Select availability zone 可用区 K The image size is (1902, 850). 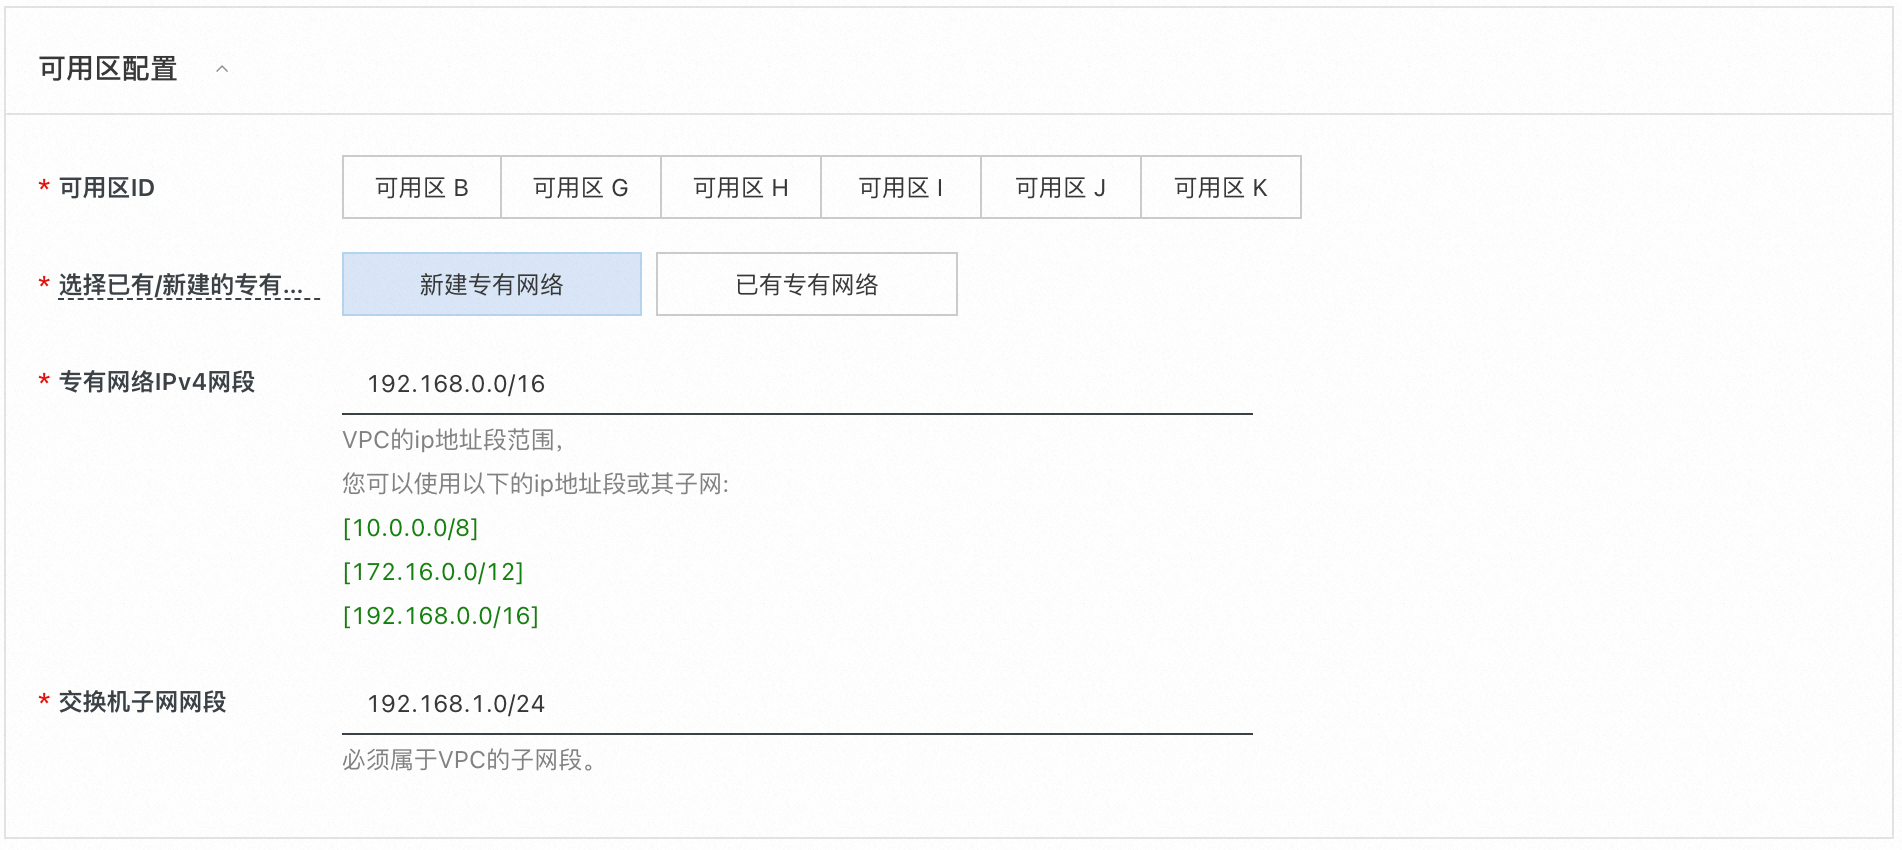(x=1220, y=187)
